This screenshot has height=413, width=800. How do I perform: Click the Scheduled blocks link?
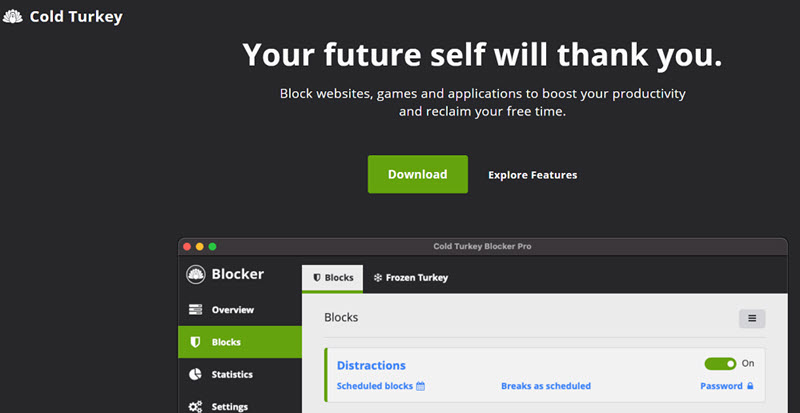pos(375,386)
